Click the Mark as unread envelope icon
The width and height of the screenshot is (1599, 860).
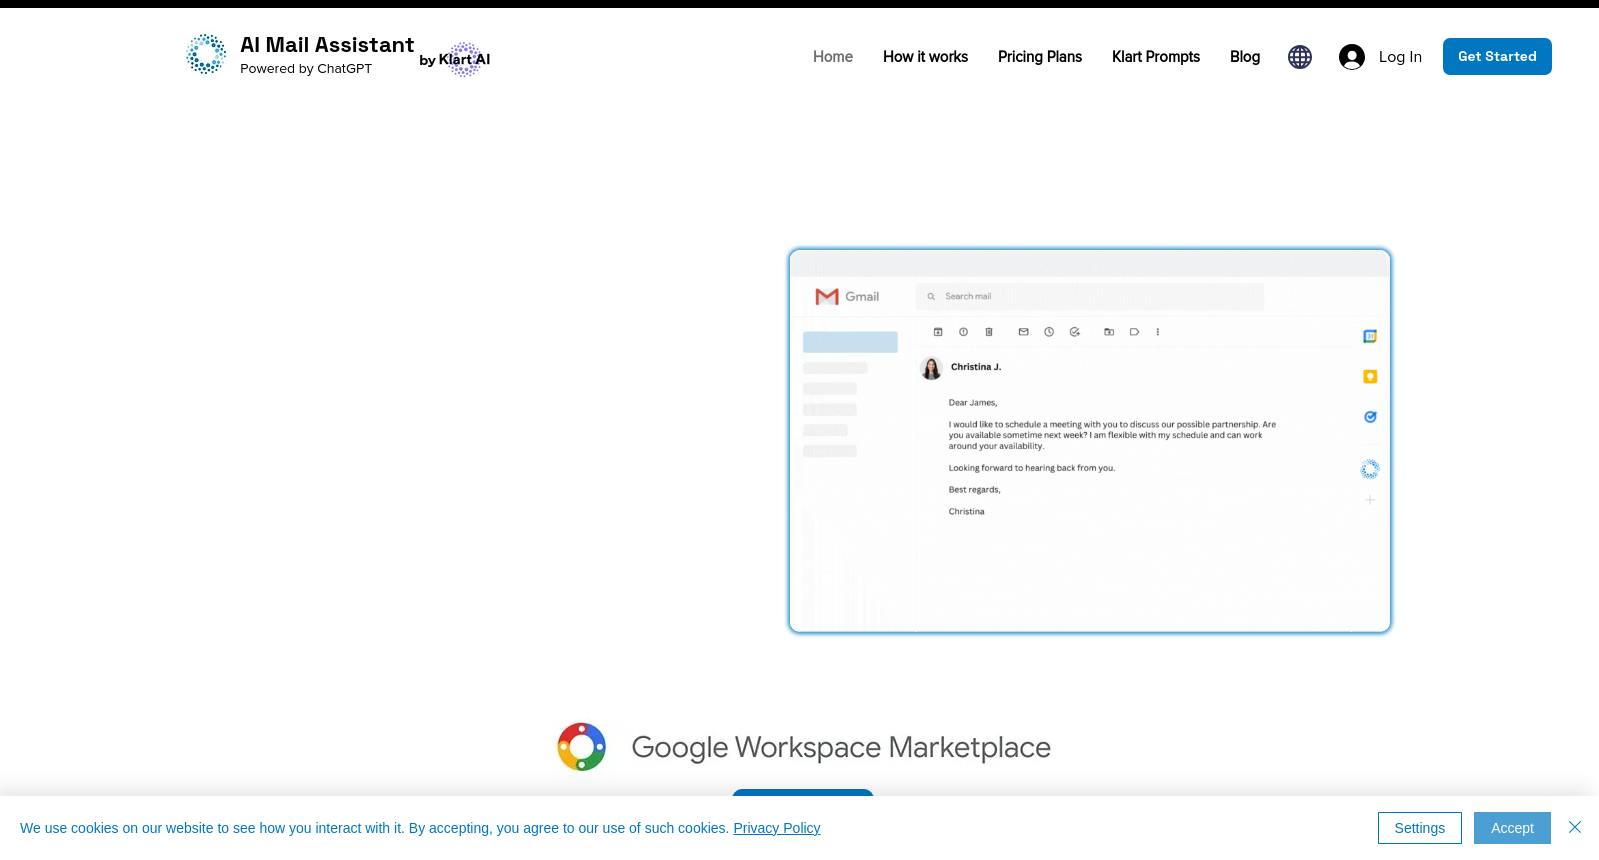[x=1023, y=332]
